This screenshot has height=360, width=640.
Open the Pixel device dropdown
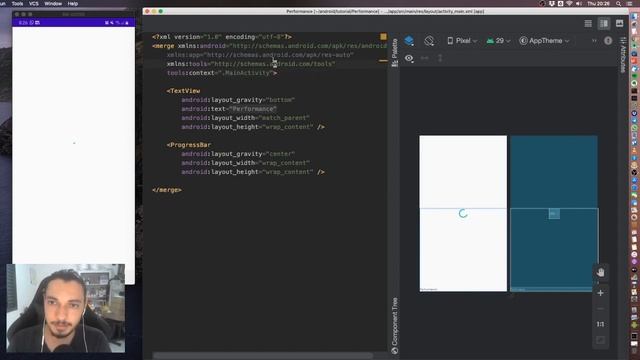coord(462,41)
